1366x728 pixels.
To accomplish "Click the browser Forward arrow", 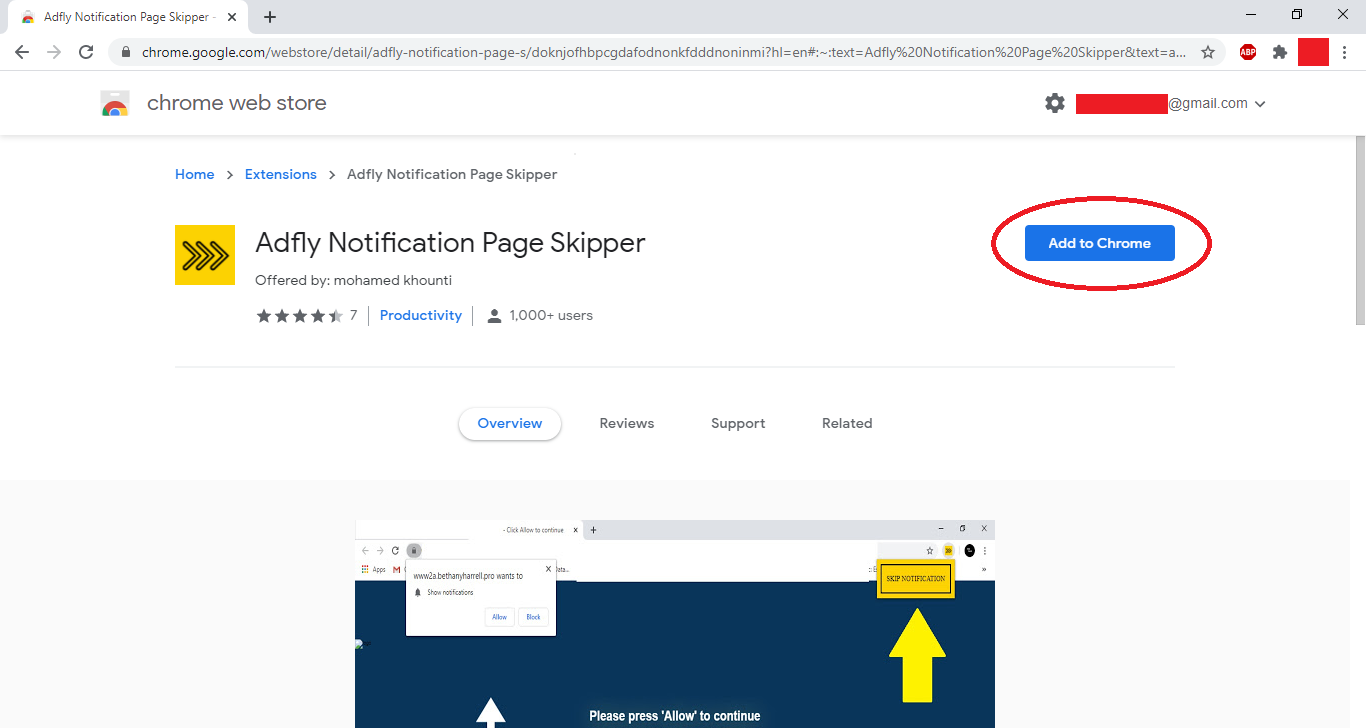I will click(x=54, y=52).
